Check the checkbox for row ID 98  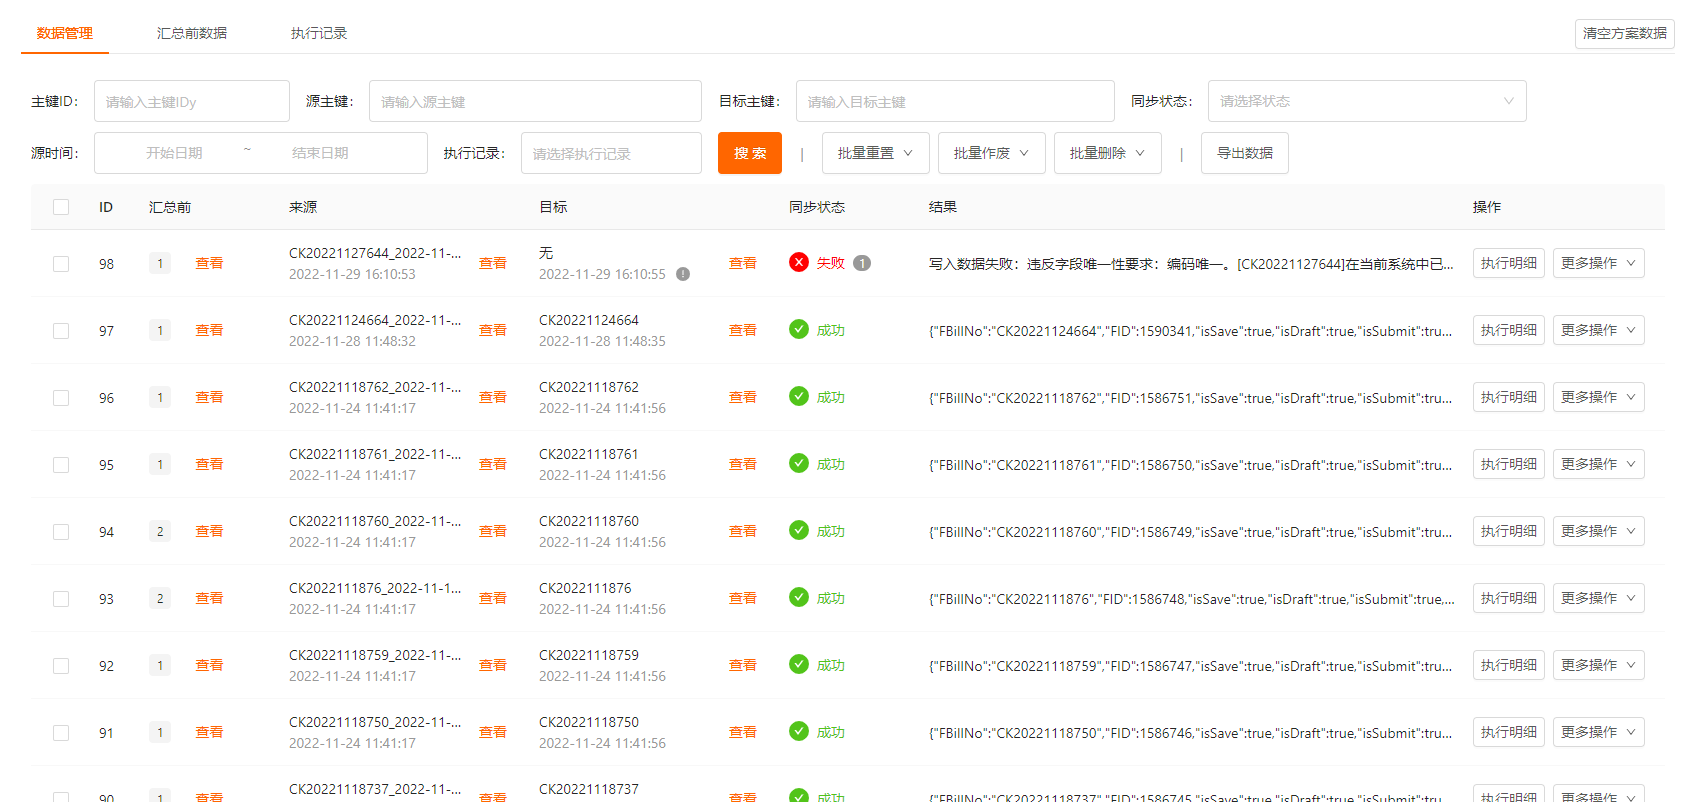point(61,264)
